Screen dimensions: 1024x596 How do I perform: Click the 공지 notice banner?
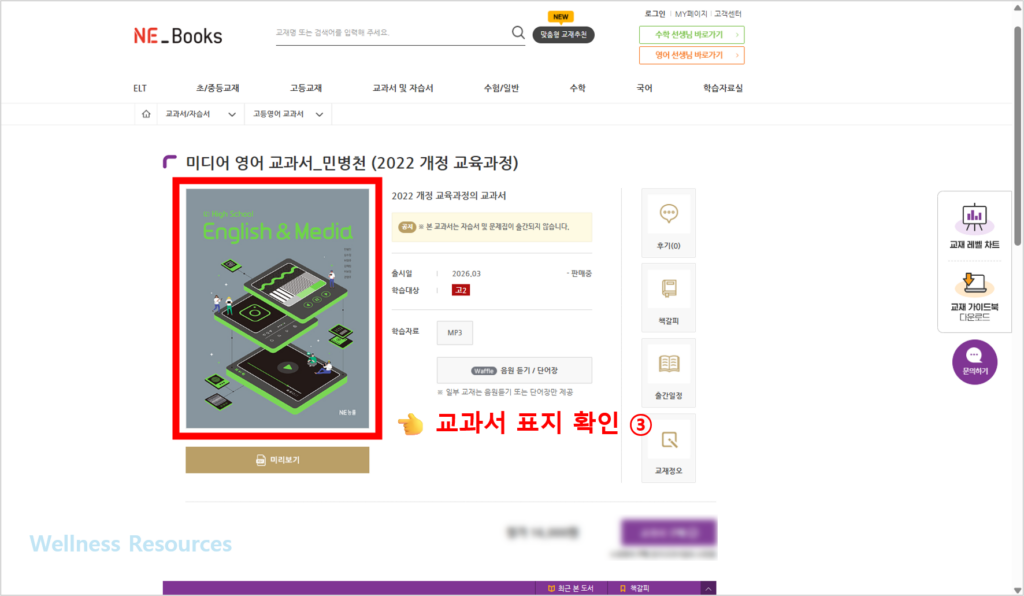pos(492,227)
